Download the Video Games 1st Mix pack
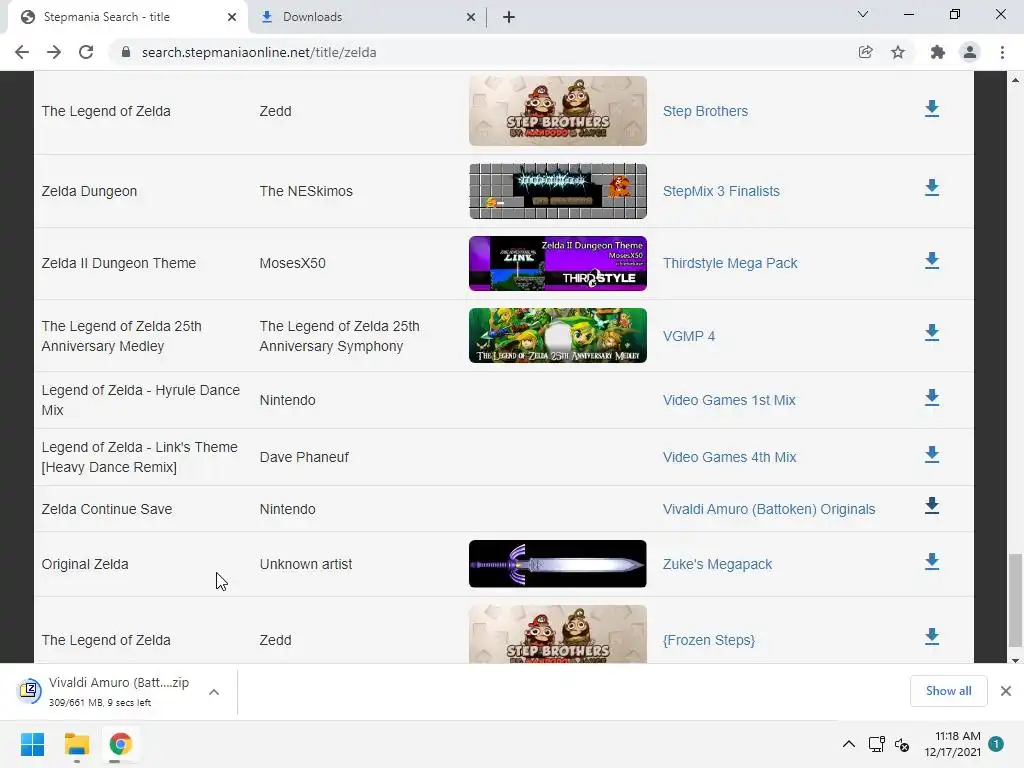This screenshot has width=1024, height=768. tap(932, 398)
